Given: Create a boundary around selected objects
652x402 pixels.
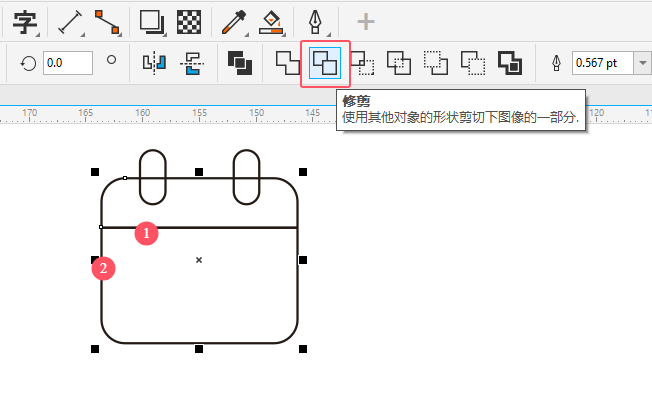Looking at the screenshot, I should pyautogui.click(x=510, y=63).
